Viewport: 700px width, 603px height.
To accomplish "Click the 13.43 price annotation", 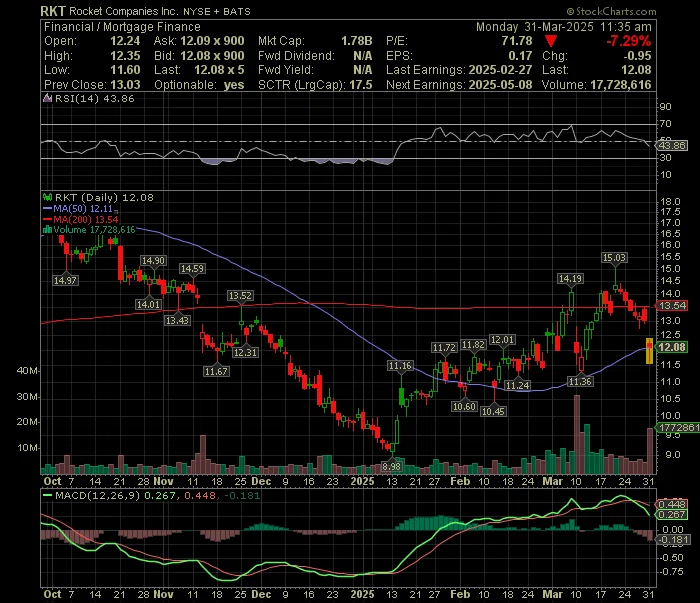I will 177,320.
